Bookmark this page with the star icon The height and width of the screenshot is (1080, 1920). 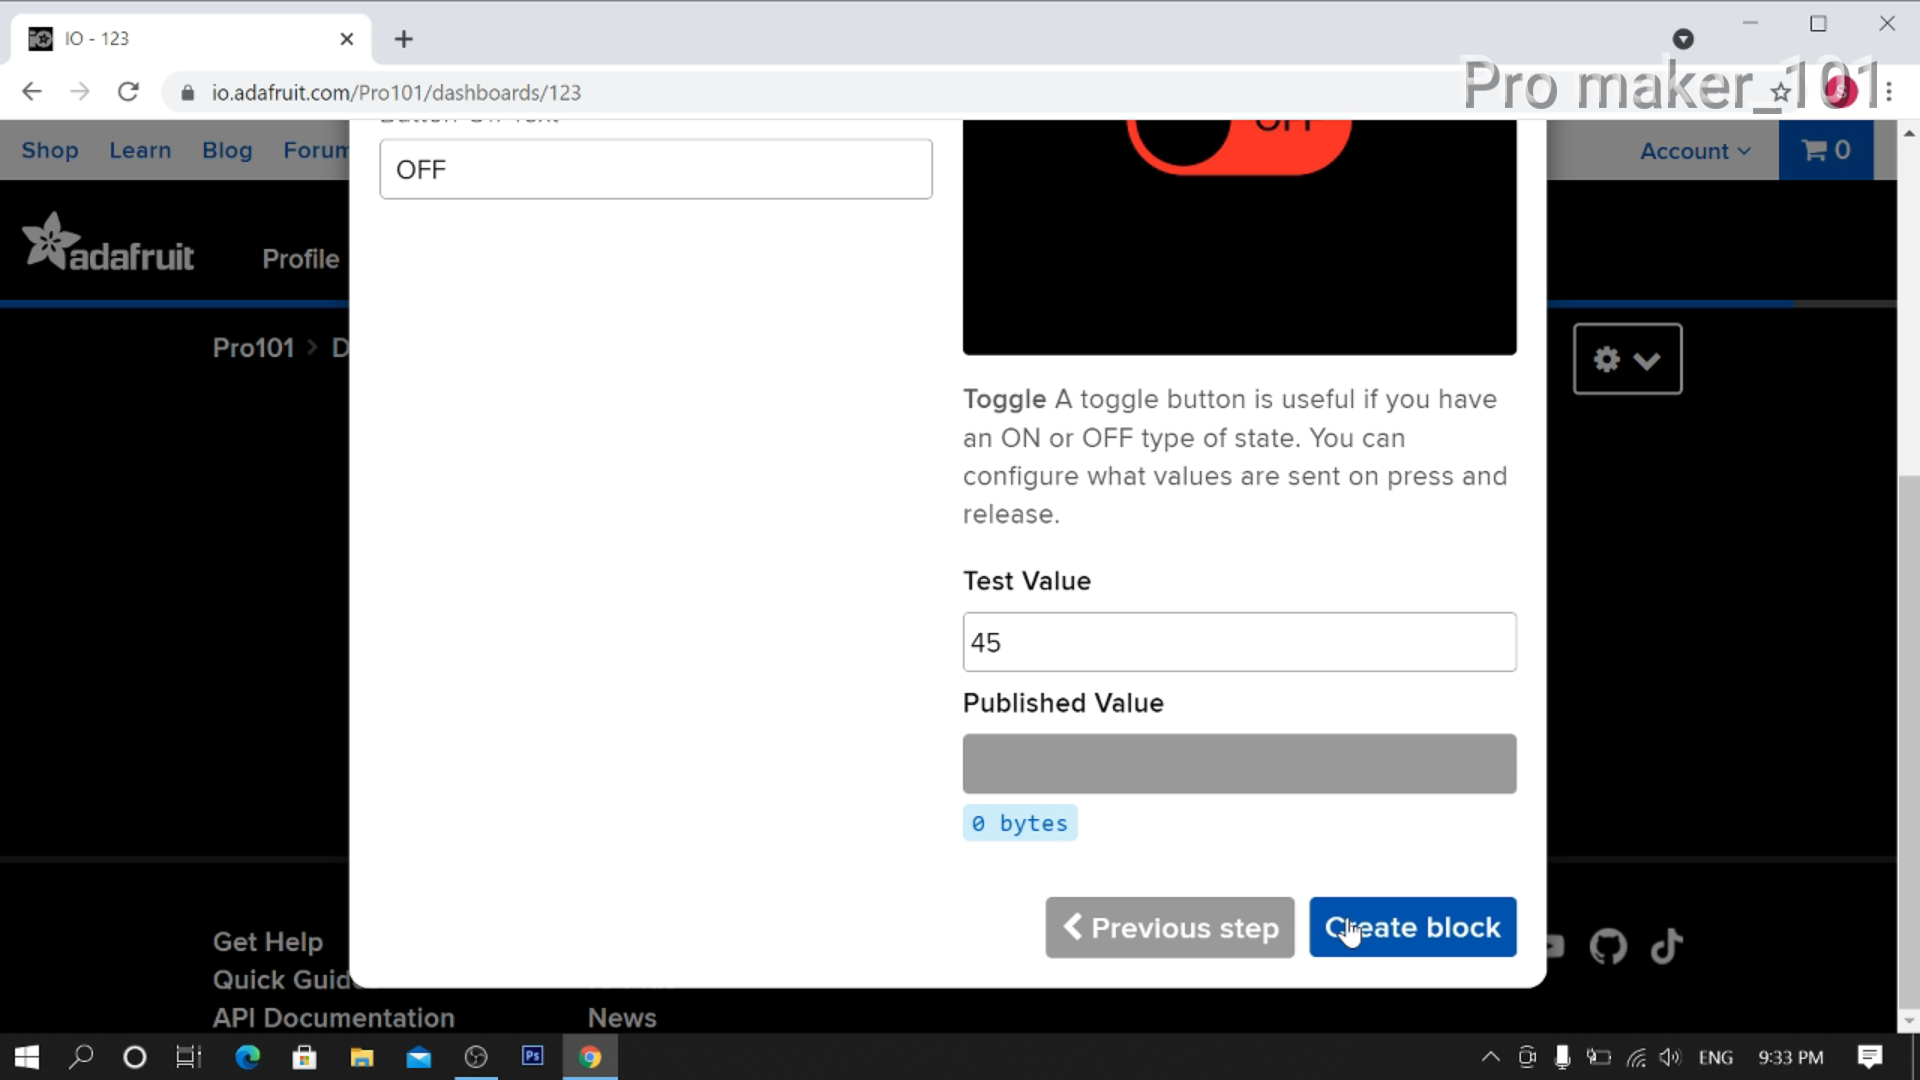(x=1781, y=92)
